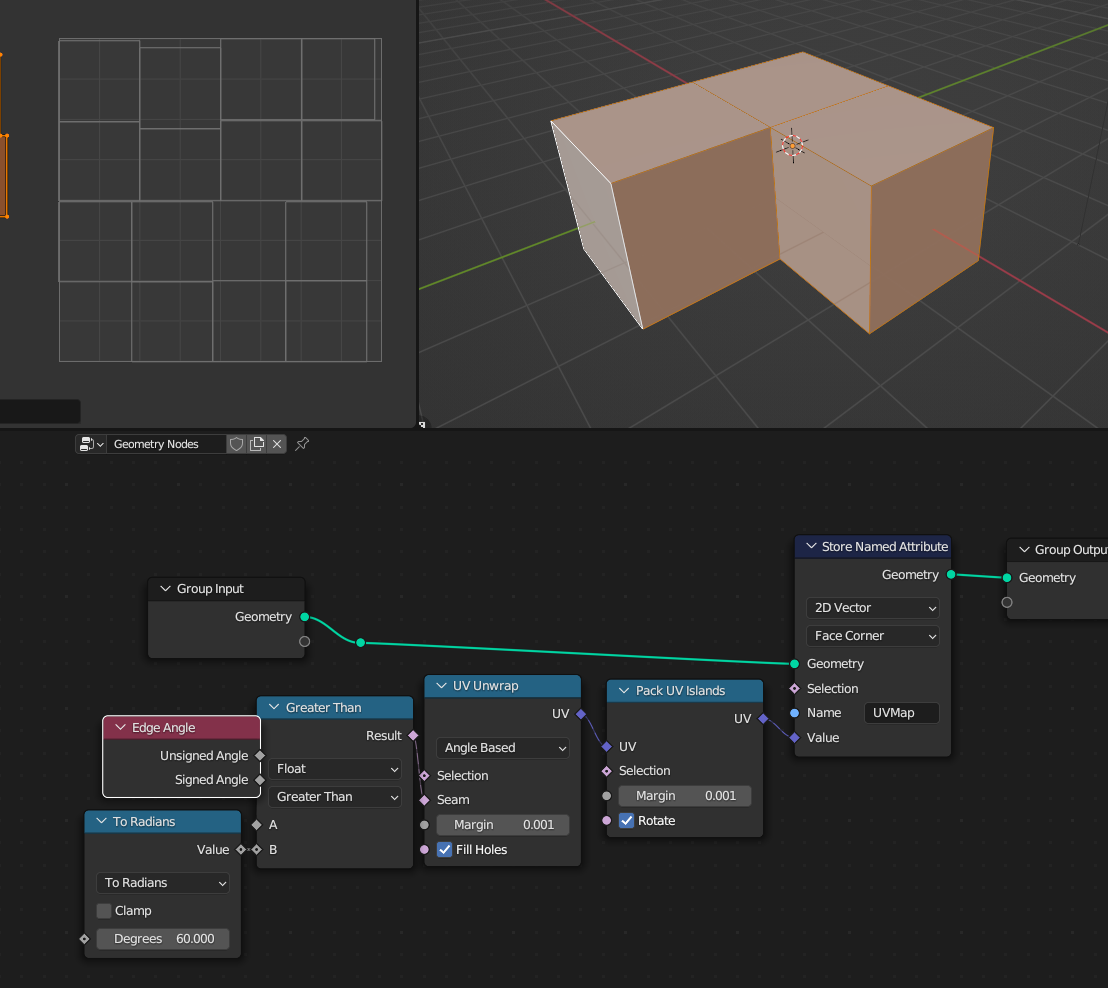
Task: Click the Pack UV Islands Selection socket
Action: click(606, 771)
